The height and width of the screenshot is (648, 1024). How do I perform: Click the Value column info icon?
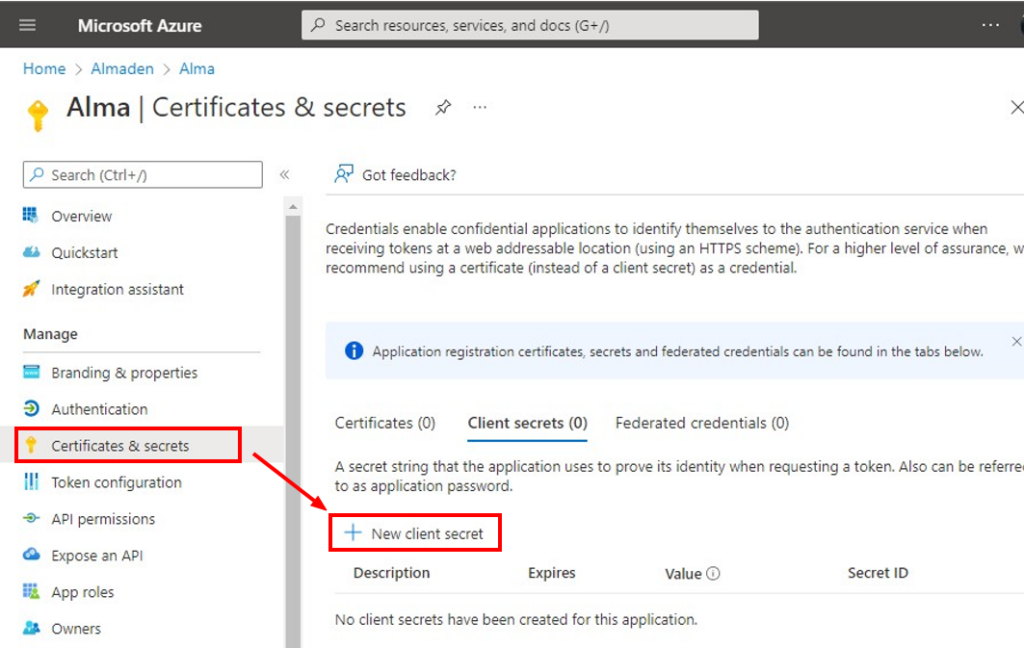pyautogui.click(x=712, y=572)
